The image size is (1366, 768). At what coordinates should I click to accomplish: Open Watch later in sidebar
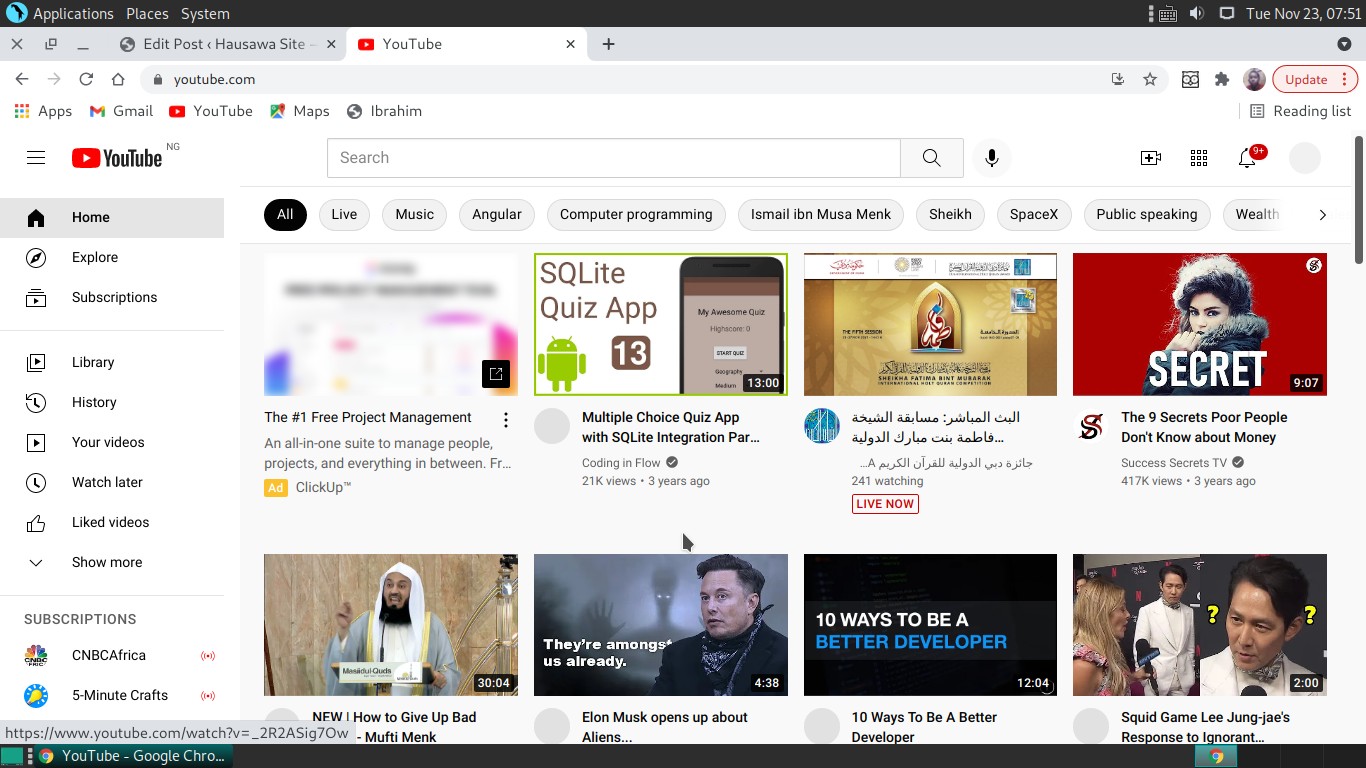[112, 482]
